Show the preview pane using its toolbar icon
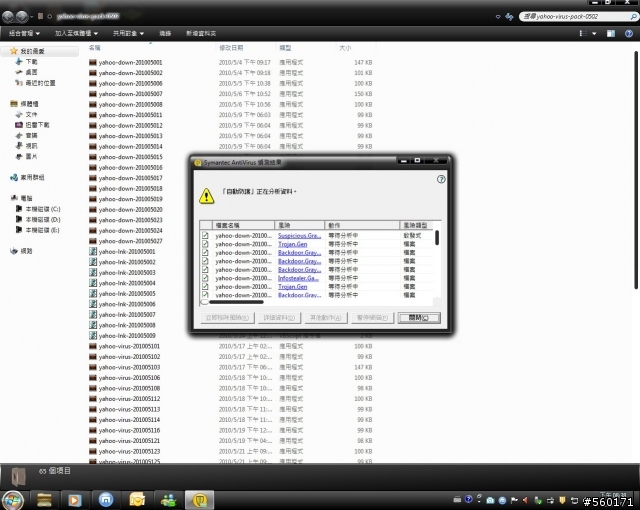The image size is (640, 510). click(611, 33)
